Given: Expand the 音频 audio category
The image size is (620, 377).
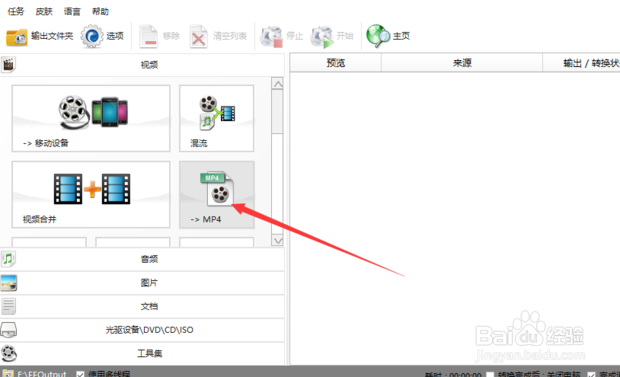Looking at the screenshot, I should 142,259.
